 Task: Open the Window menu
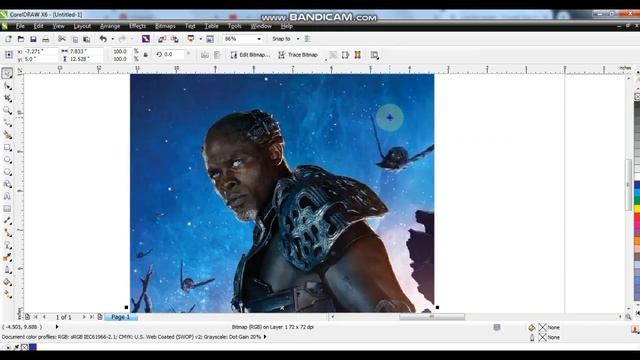point(261,26)
